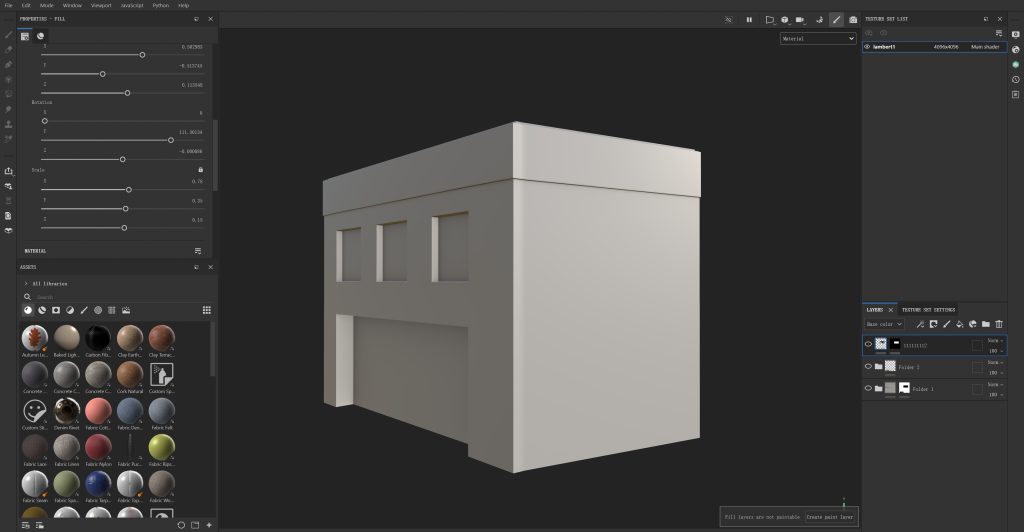
Task: Filter assets by environment maps icon
Action: (x=126, y=310)
